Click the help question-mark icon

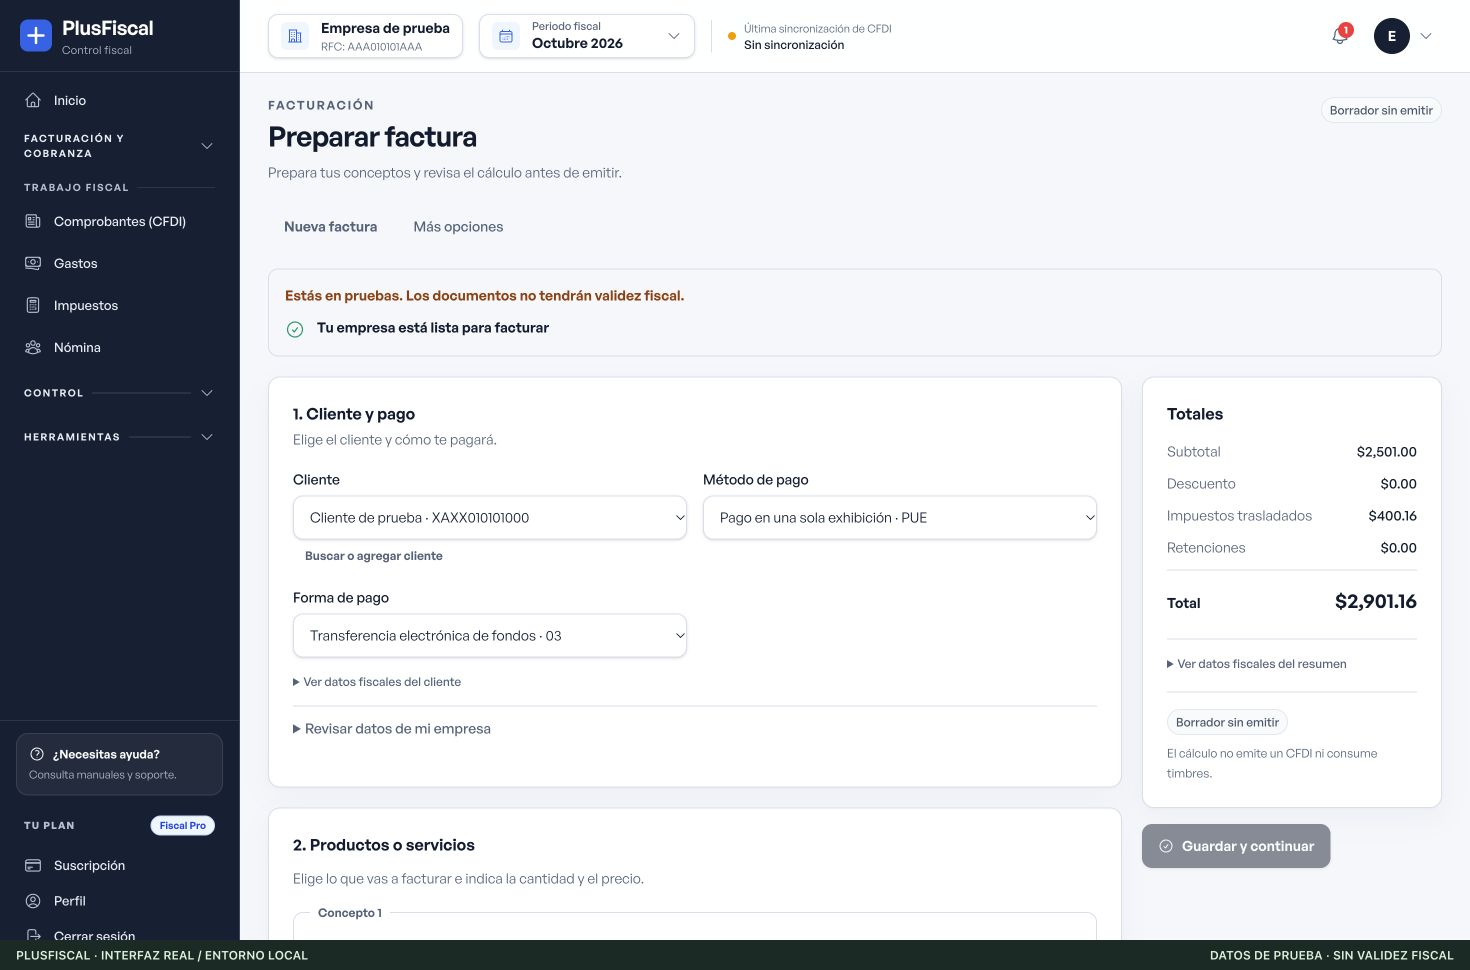point(37,754)
